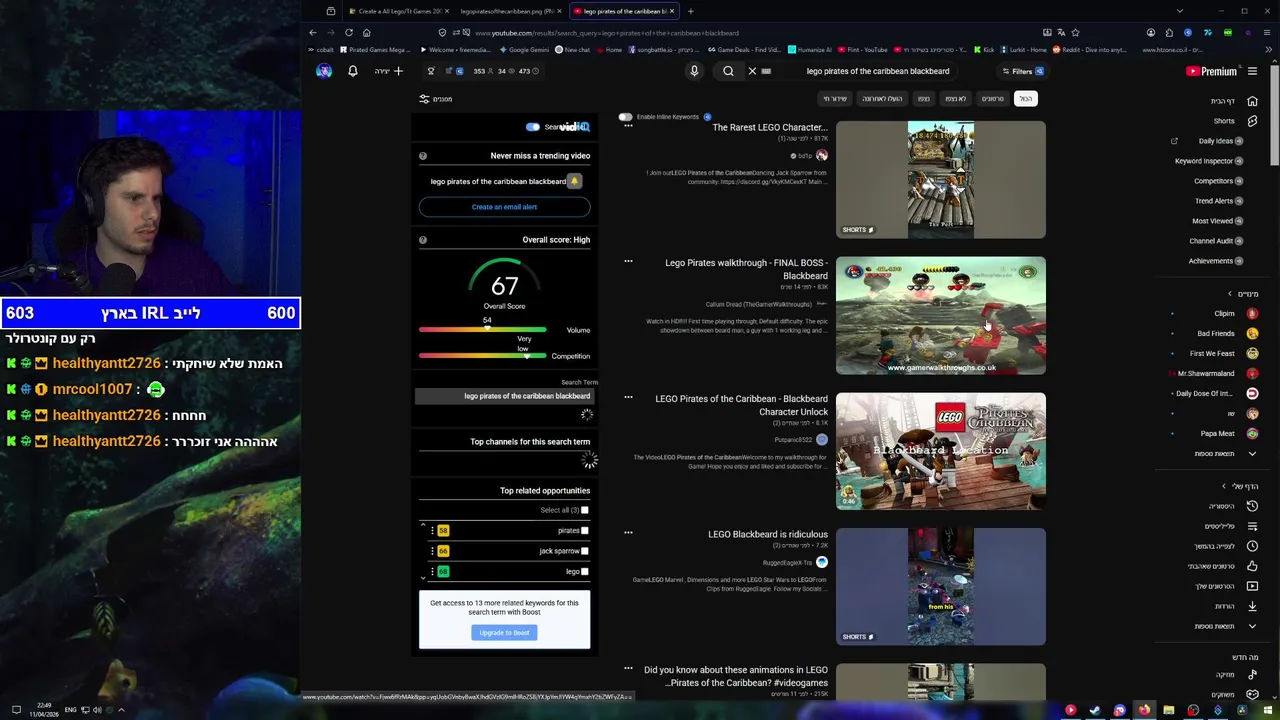Viewport: 1280px width, 720px height.
Task: Click the Competition score slider marker
Action: click(526, 356)
